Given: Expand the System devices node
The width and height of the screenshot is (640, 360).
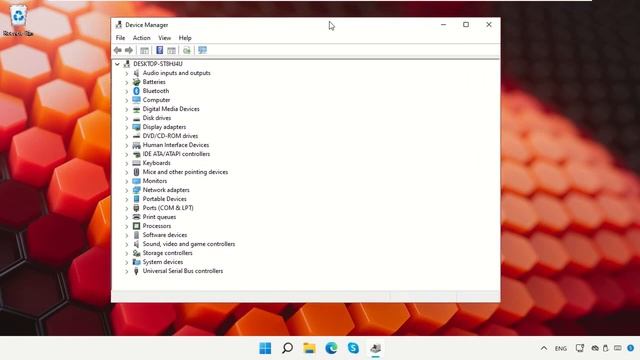Looking at the screenshot, I should (x=127, y=262).
